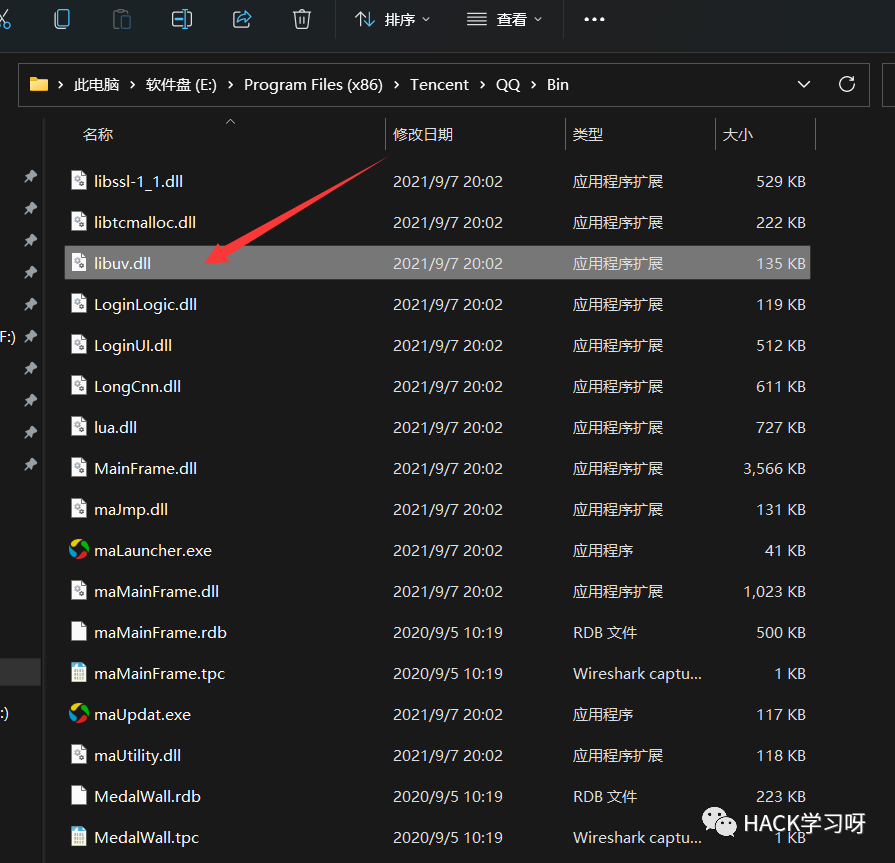Select MedalWall.rdb file
The image size is (895, 863).
(437, 797)
